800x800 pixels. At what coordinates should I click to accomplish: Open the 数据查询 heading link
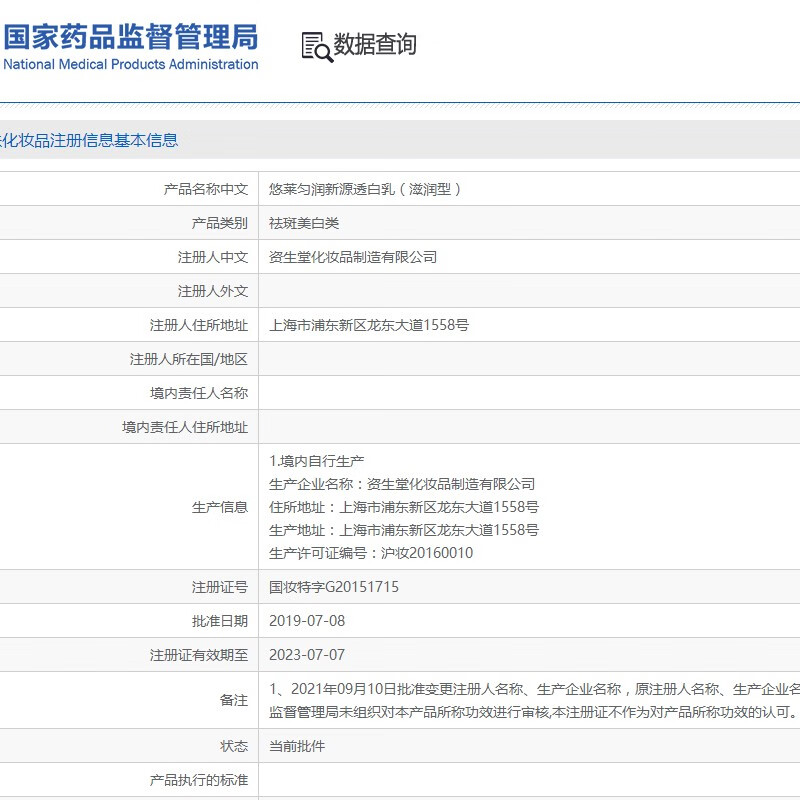click(375, 44)
